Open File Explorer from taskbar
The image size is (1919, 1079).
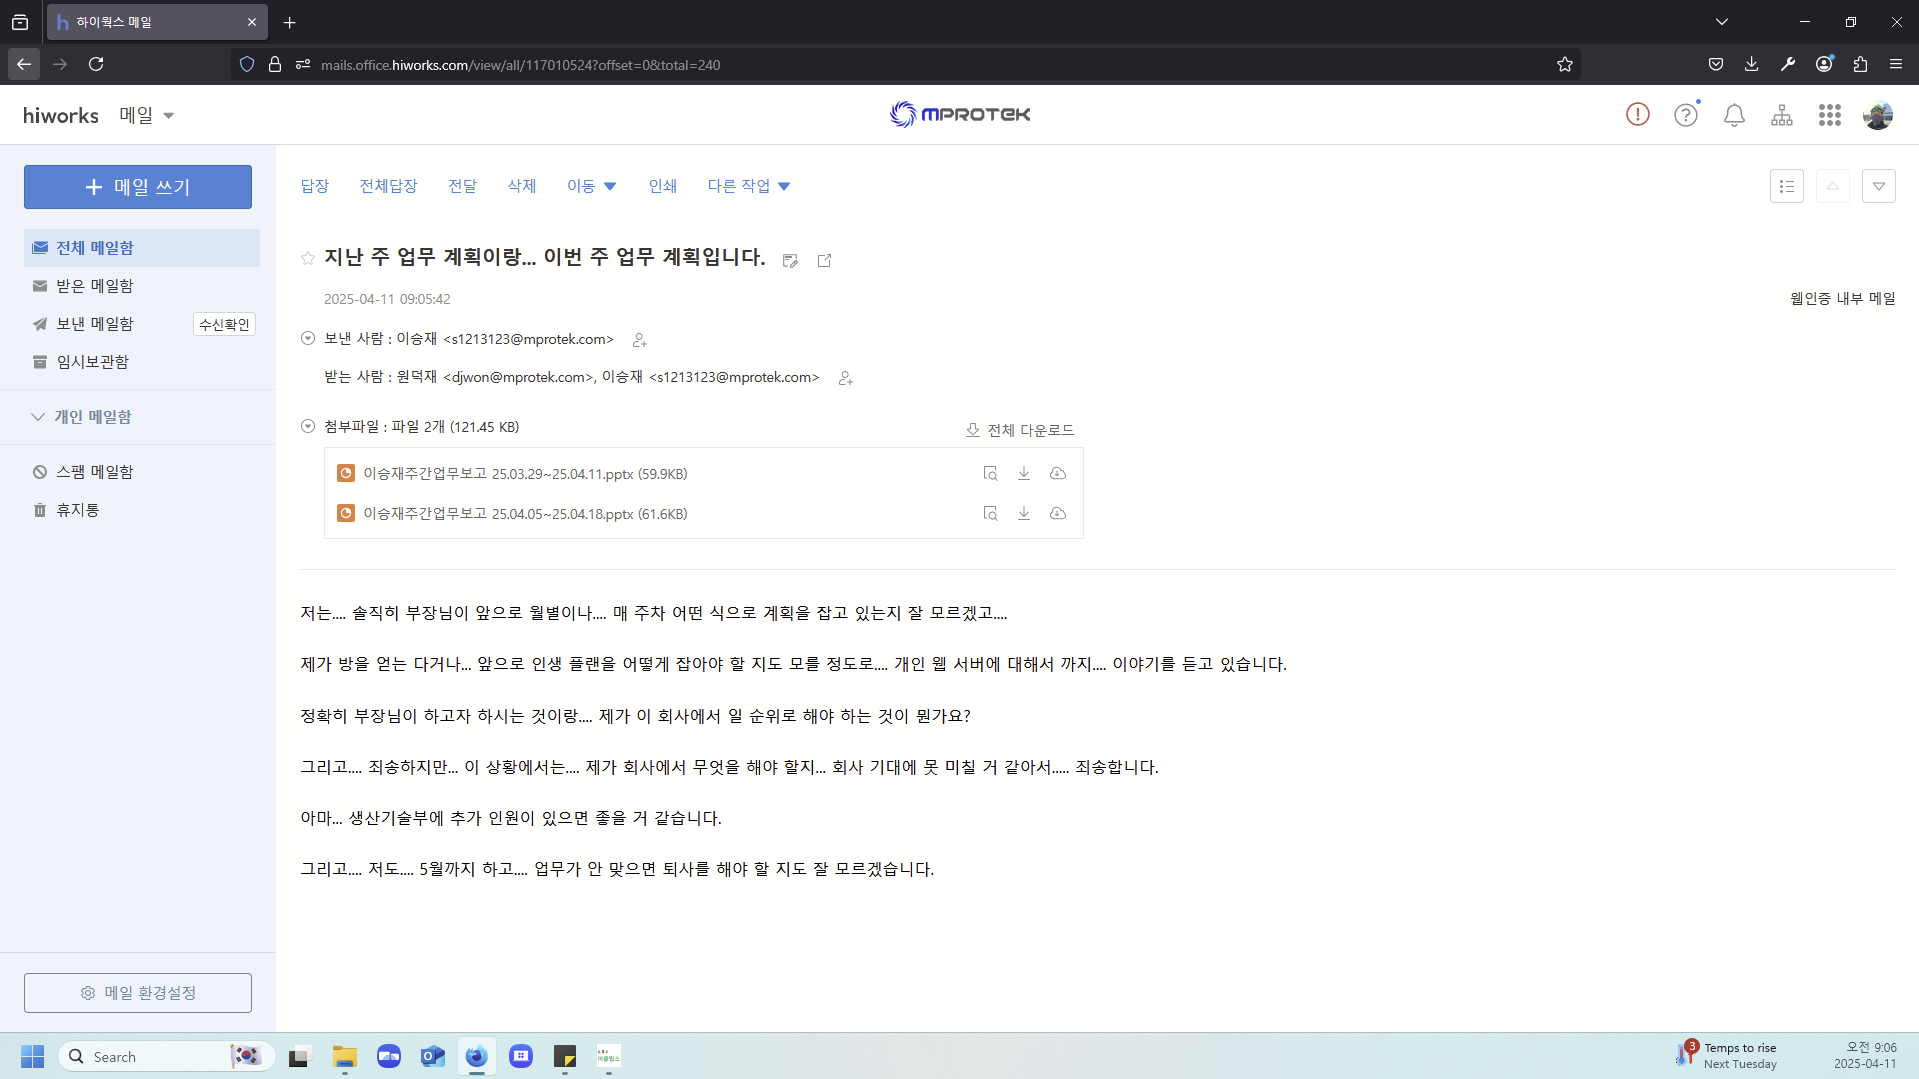tap(345, 1056)
